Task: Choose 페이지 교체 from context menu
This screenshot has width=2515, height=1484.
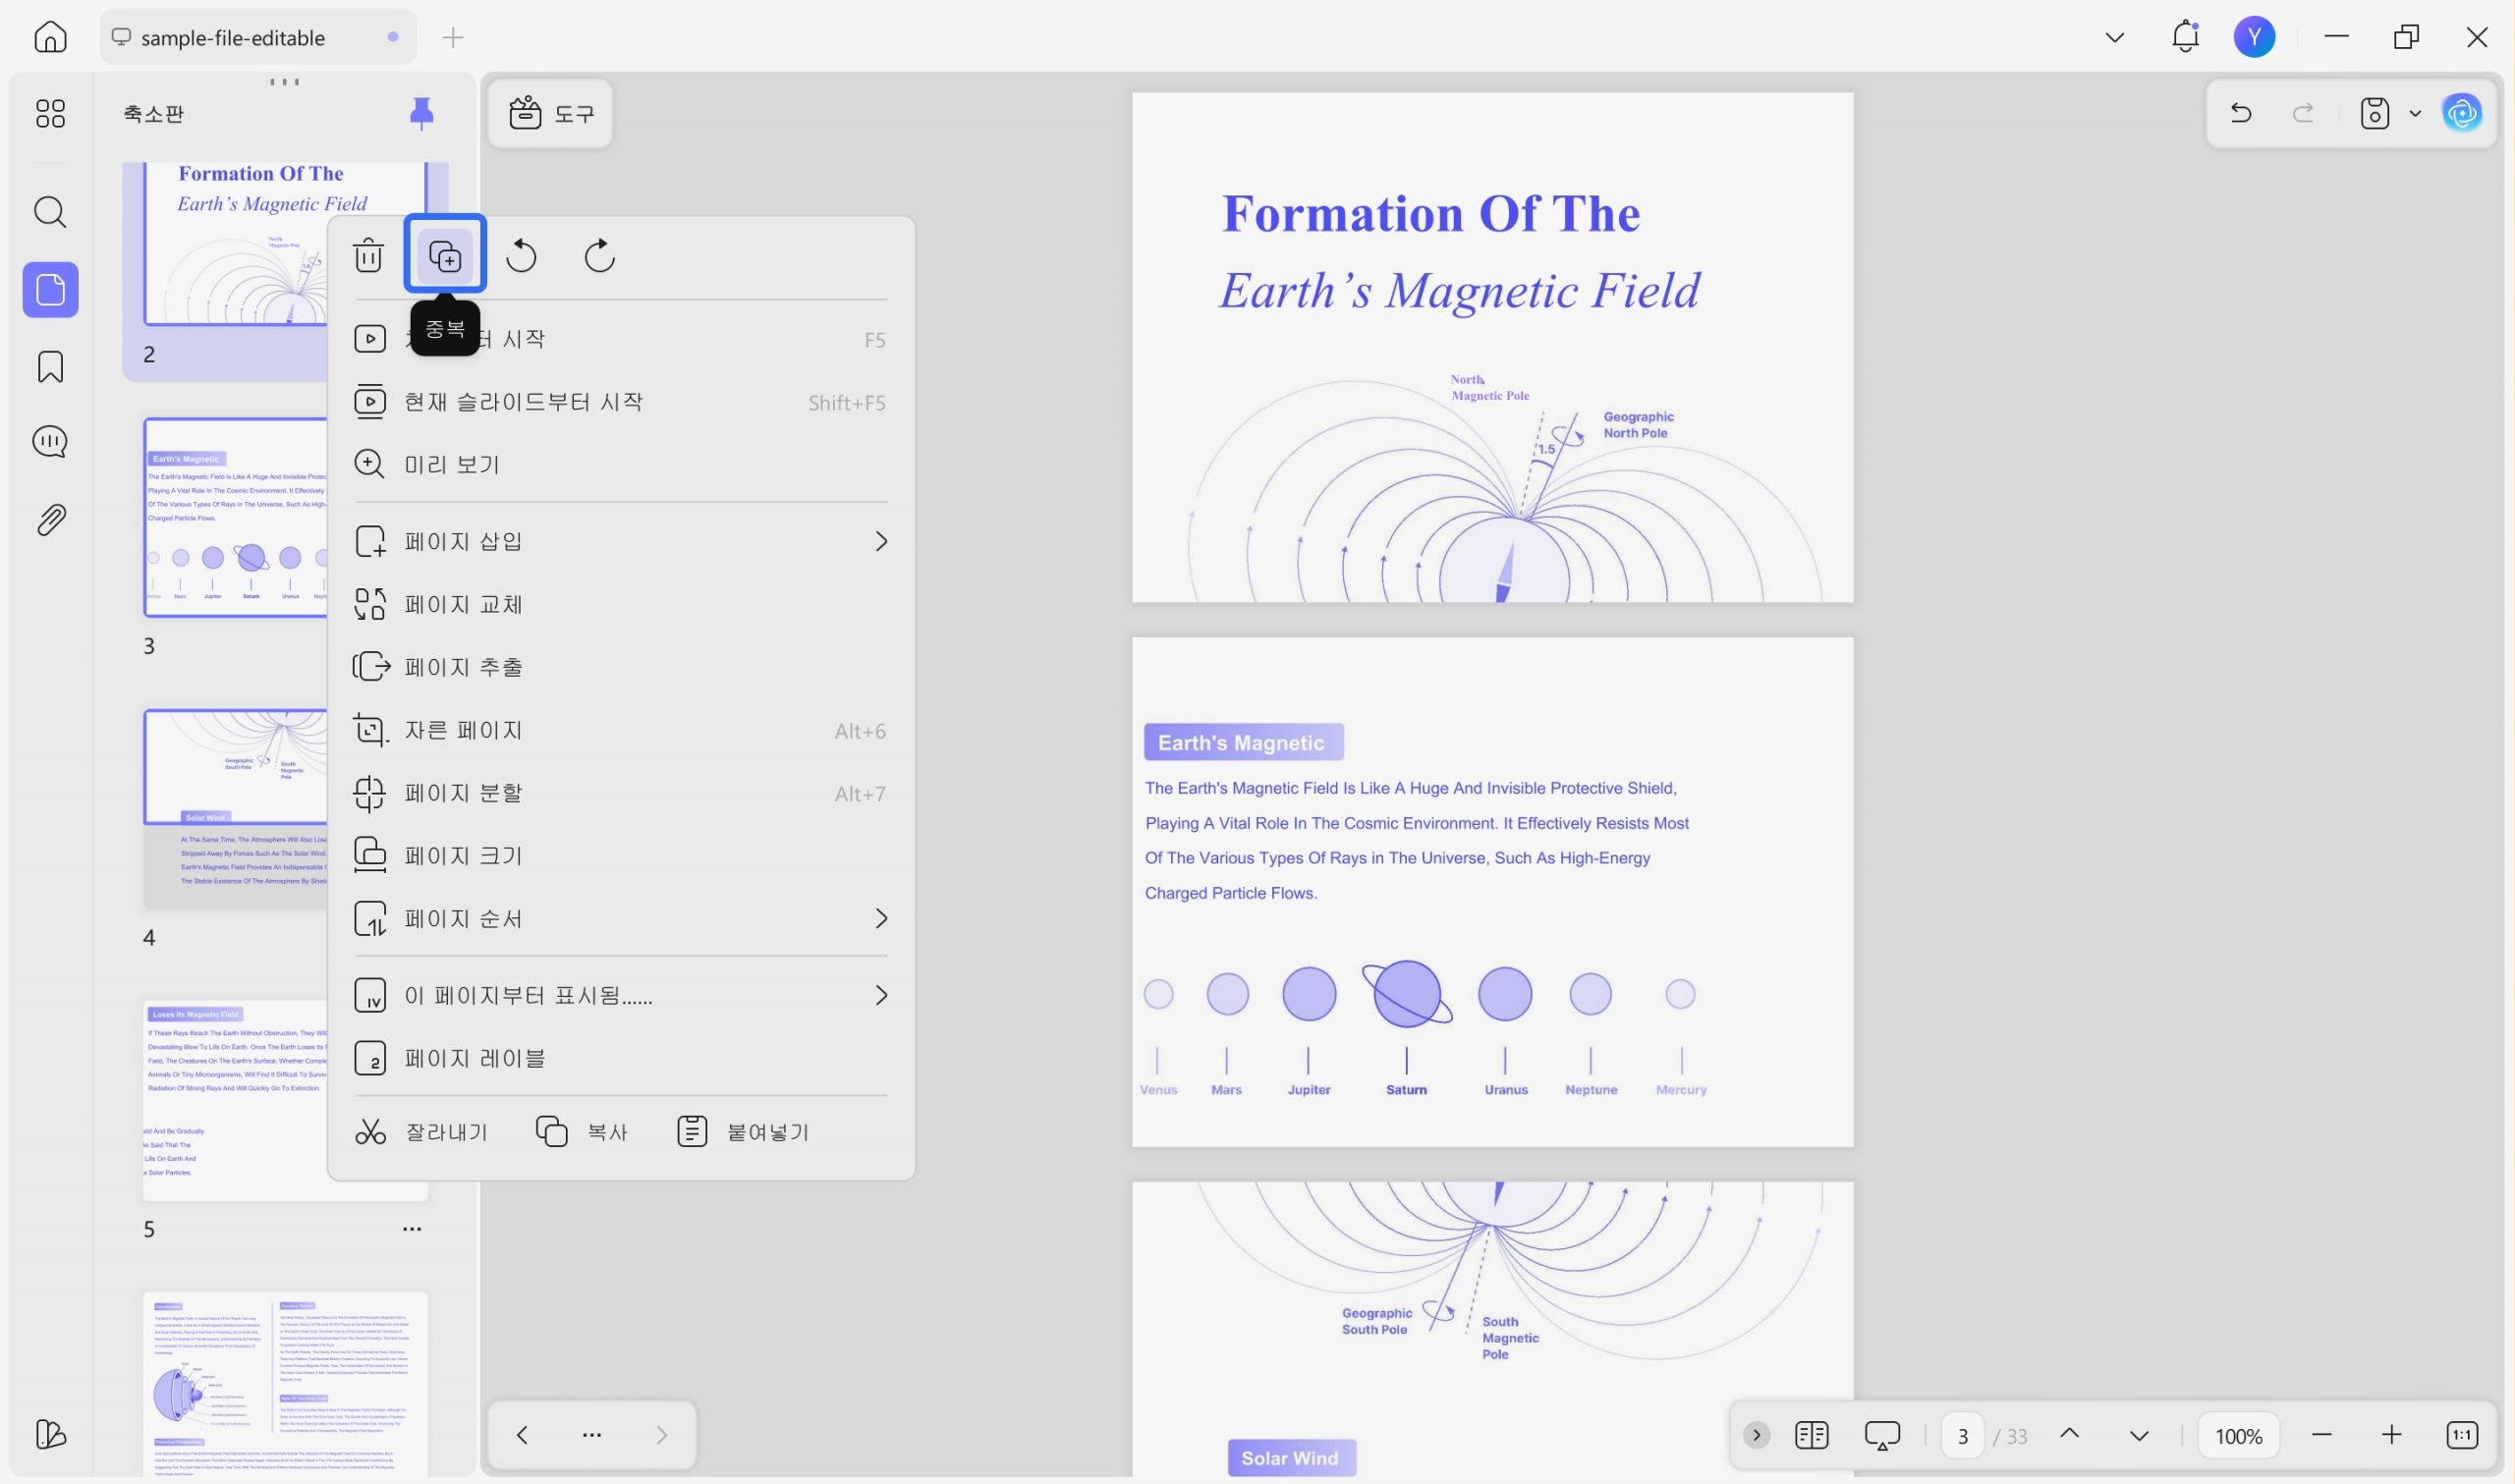Action: (x=621, y=604)
